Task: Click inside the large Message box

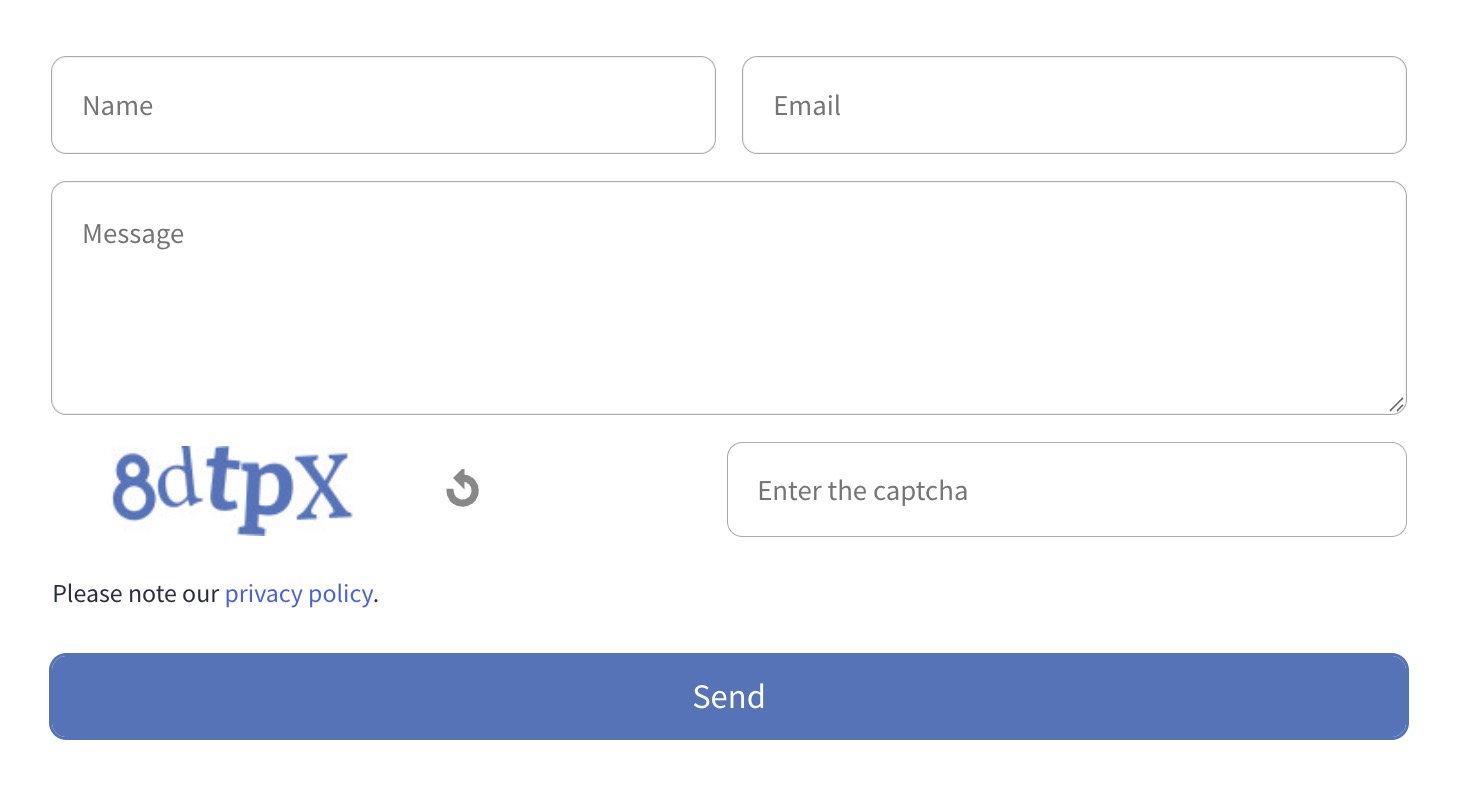Action: [x=728, y=298]
